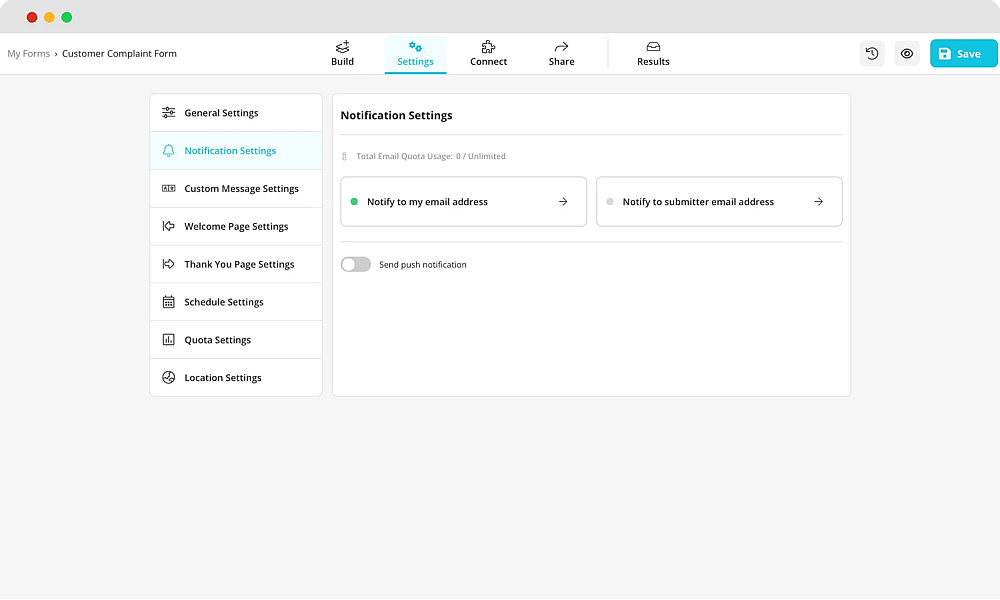The width and height of the screenshot is (1000, 600).
Task: Click the Build layers icon
Action: click(x=342, y=47)
